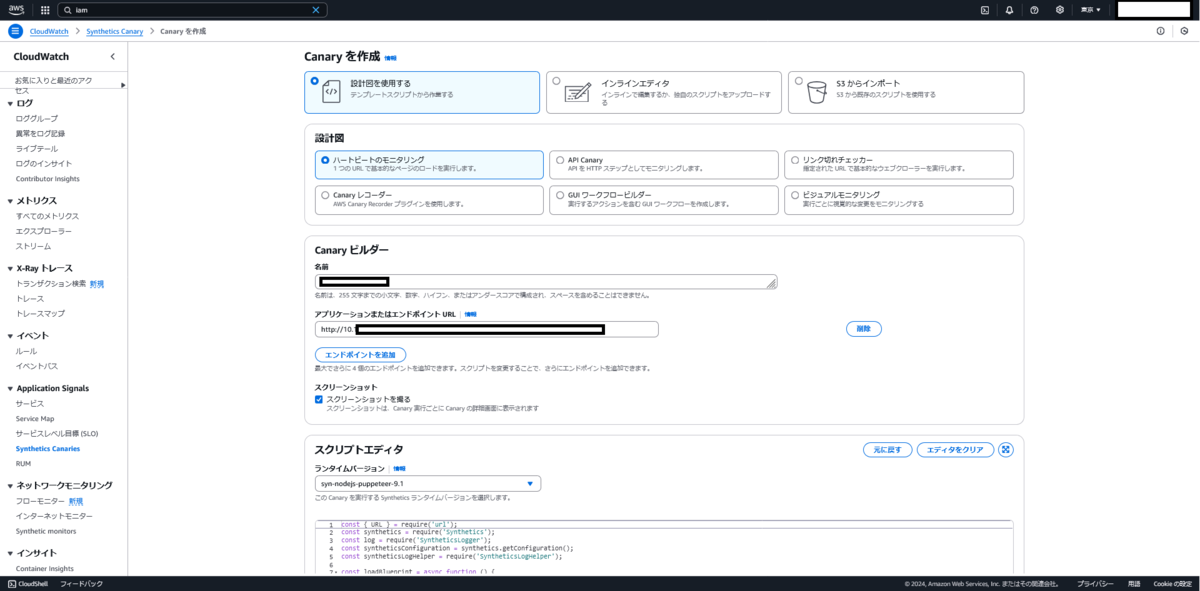Click the endpoint URL input field
This screenshot has height=591, width=1200.
487,329
